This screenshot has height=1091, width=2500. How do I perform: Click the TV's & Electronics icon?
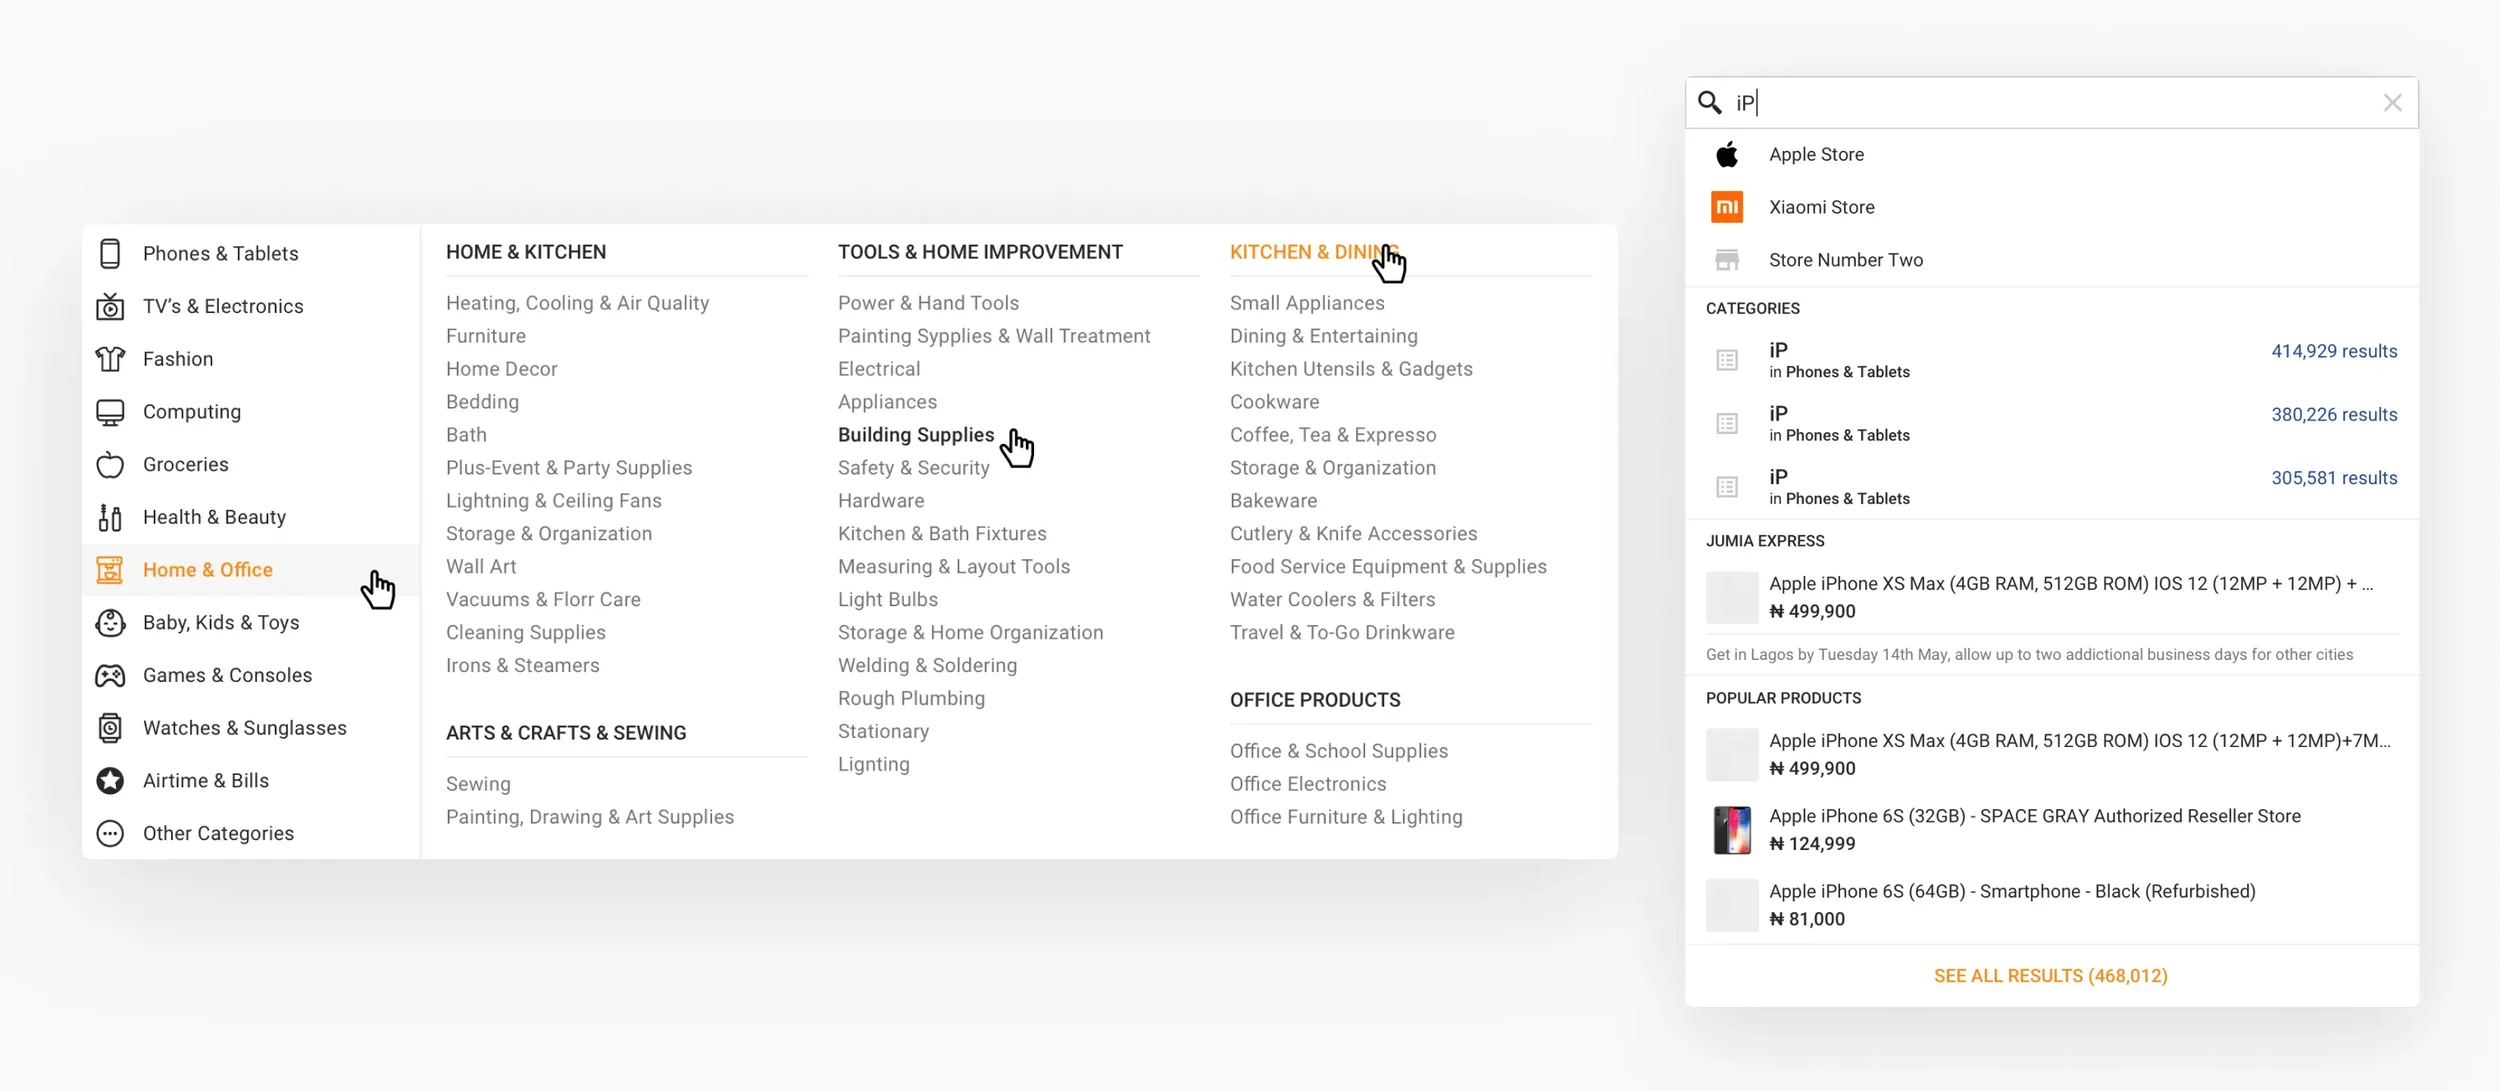110,306
